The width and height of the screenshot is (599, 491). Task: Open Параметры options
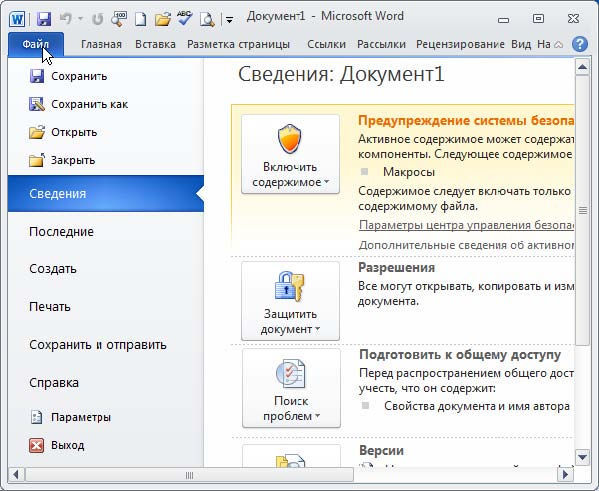pos(70,417)
